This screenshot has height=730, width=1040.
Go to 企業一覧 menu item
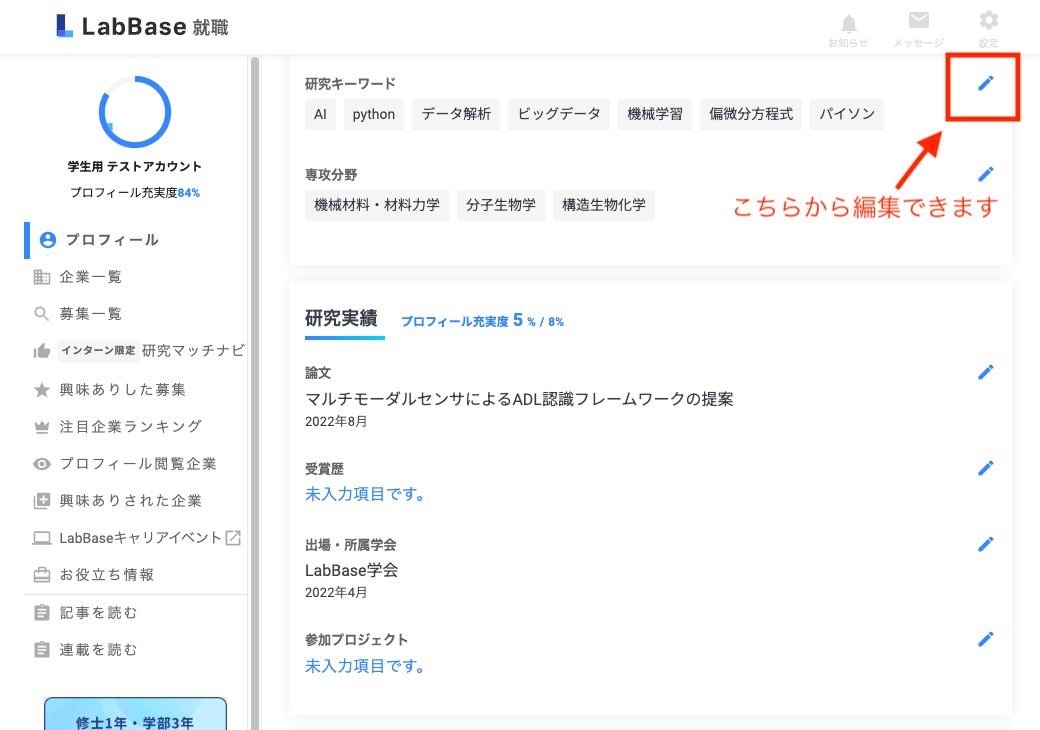tap(90, 277)
